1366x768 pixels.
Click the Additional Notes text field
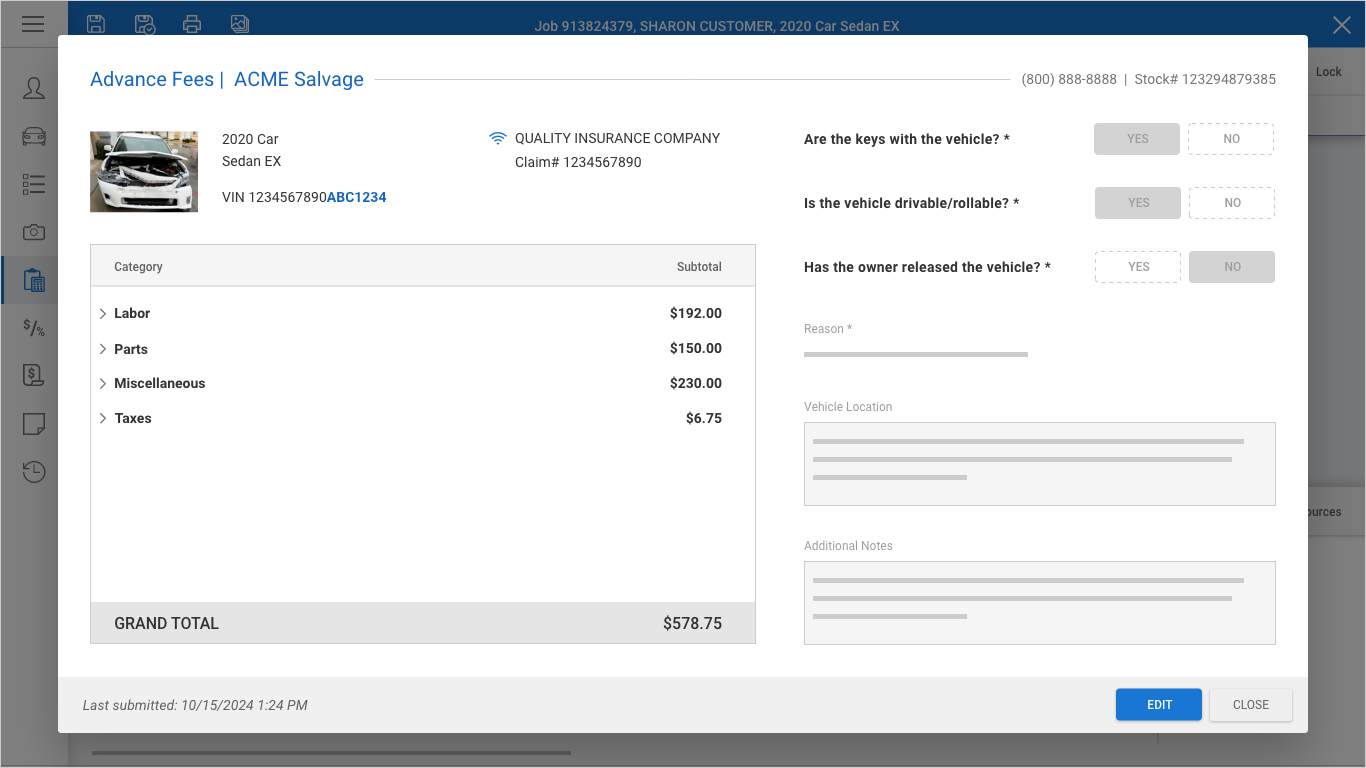(1039, 602)
